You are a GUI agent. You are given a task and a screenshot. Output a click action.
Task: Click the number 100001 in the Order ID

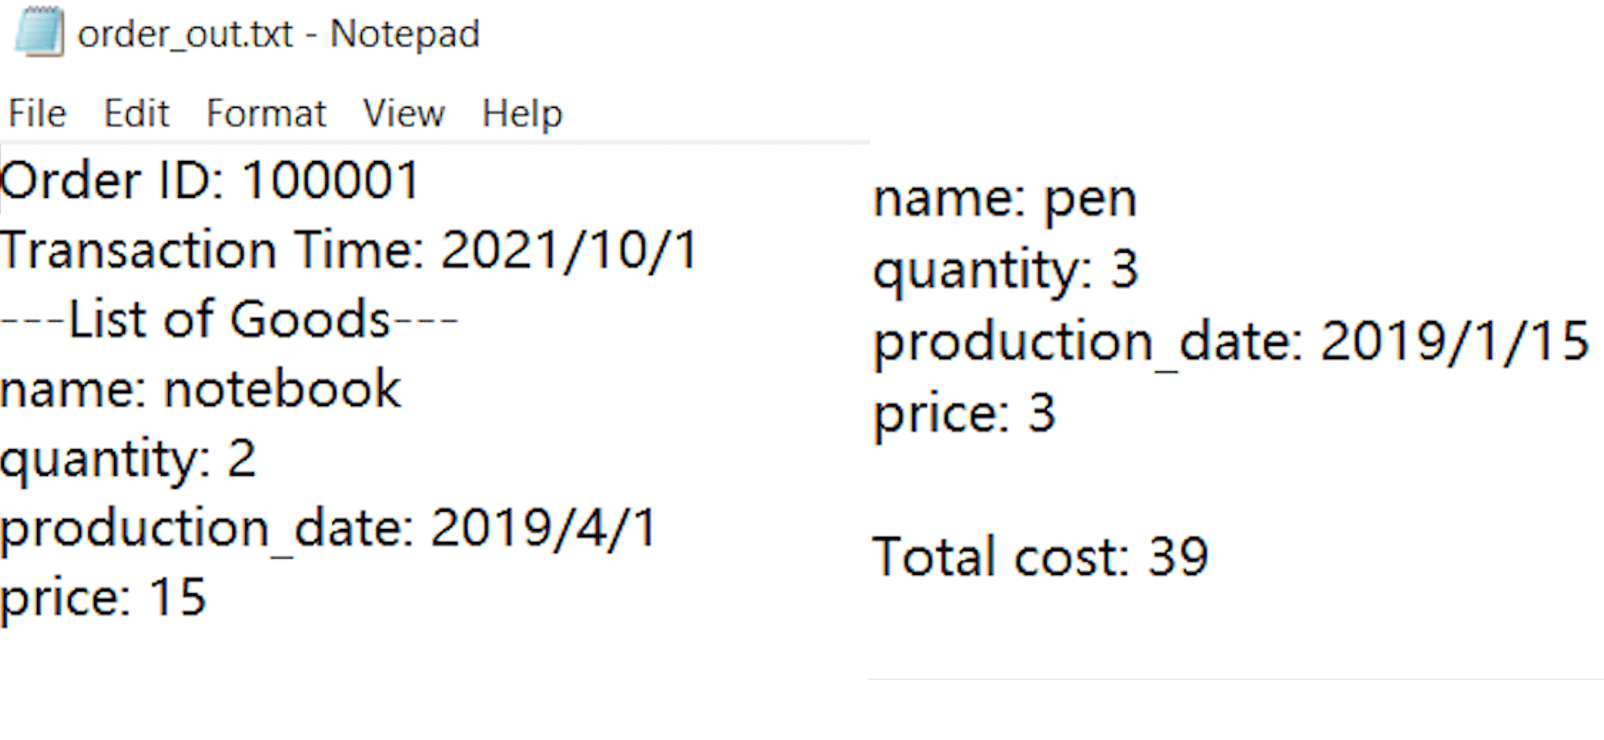pos(330,181)
